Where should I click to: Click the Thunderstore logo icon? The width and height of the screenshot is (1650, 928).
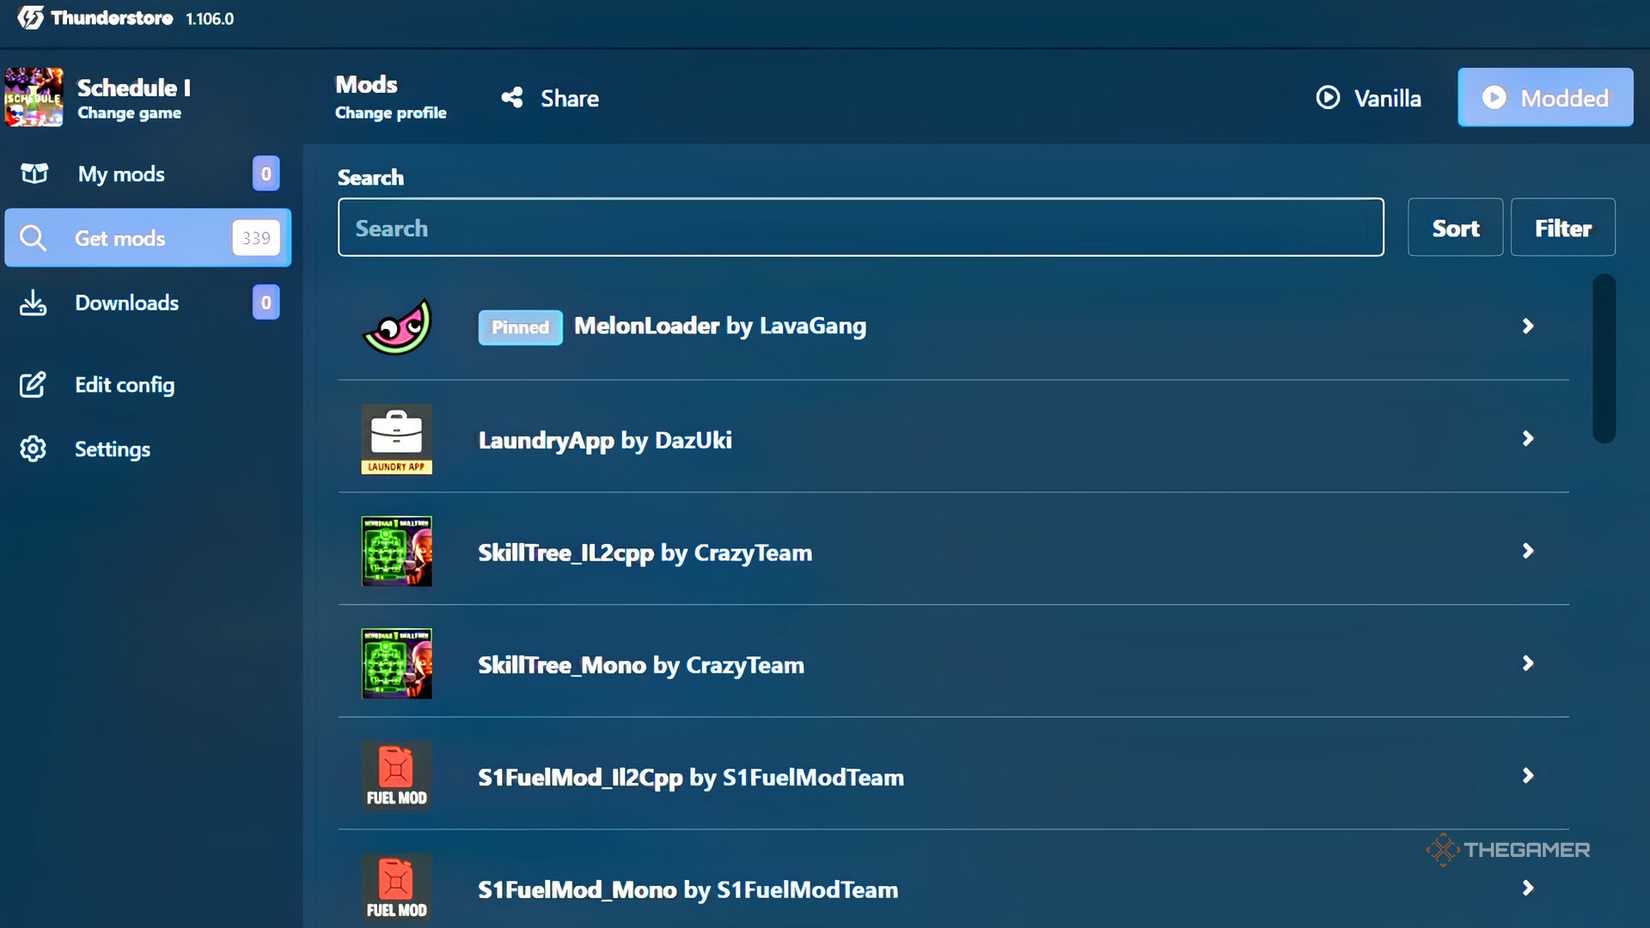coord(30,18)
